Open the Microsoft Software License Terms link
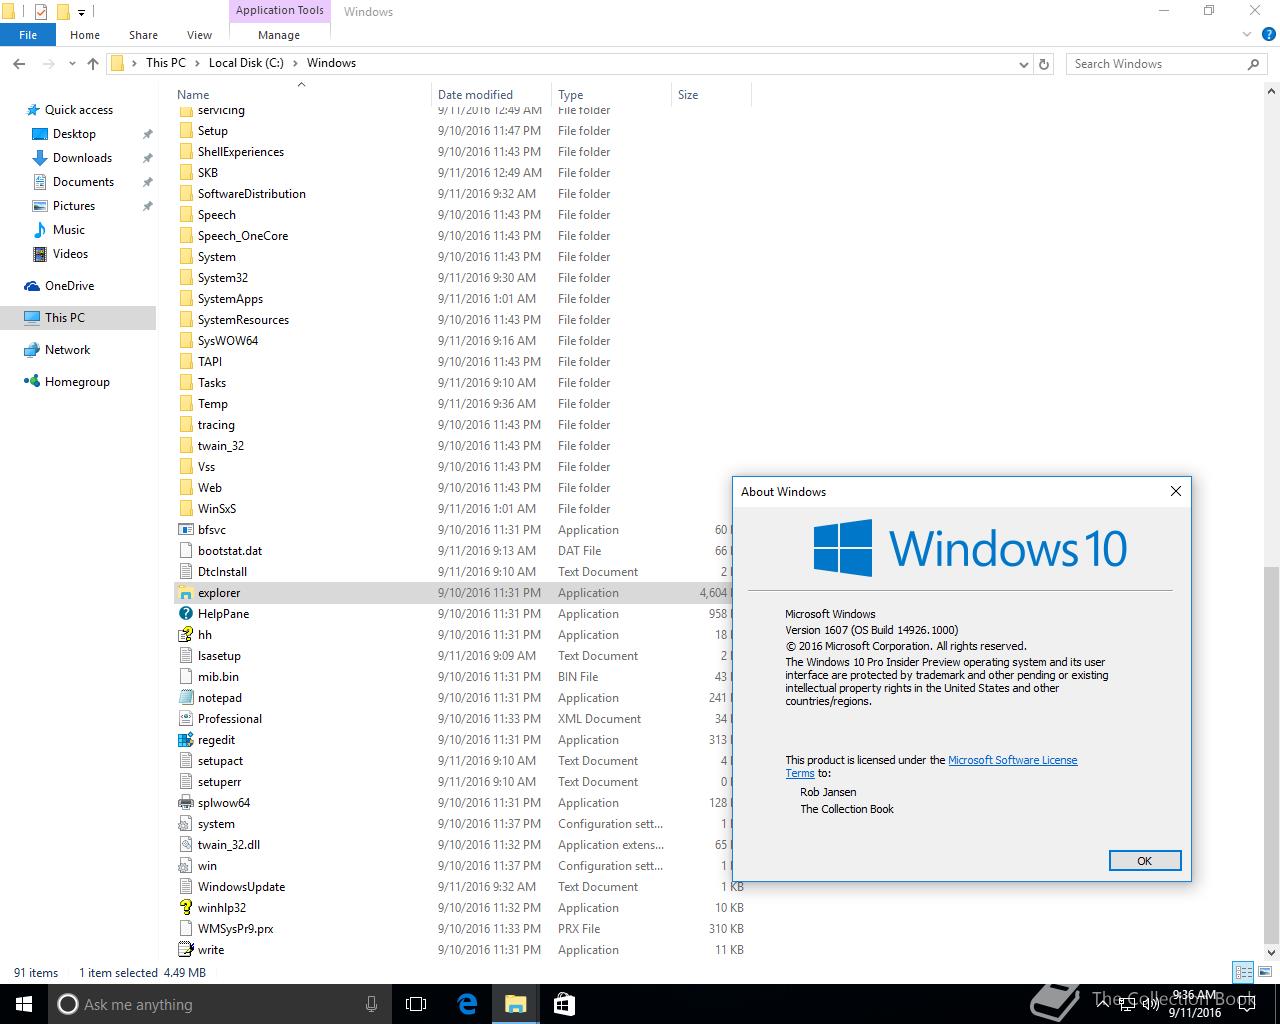 931,766
